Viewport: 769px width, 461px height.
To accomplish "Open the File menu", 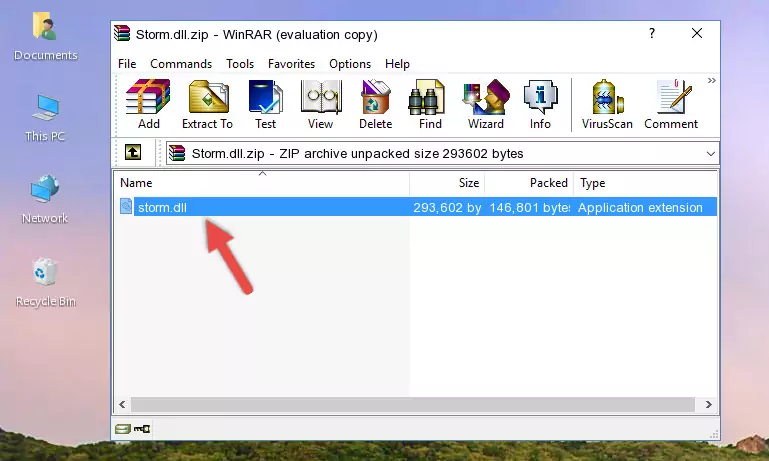I will click(x=127, y=64).
